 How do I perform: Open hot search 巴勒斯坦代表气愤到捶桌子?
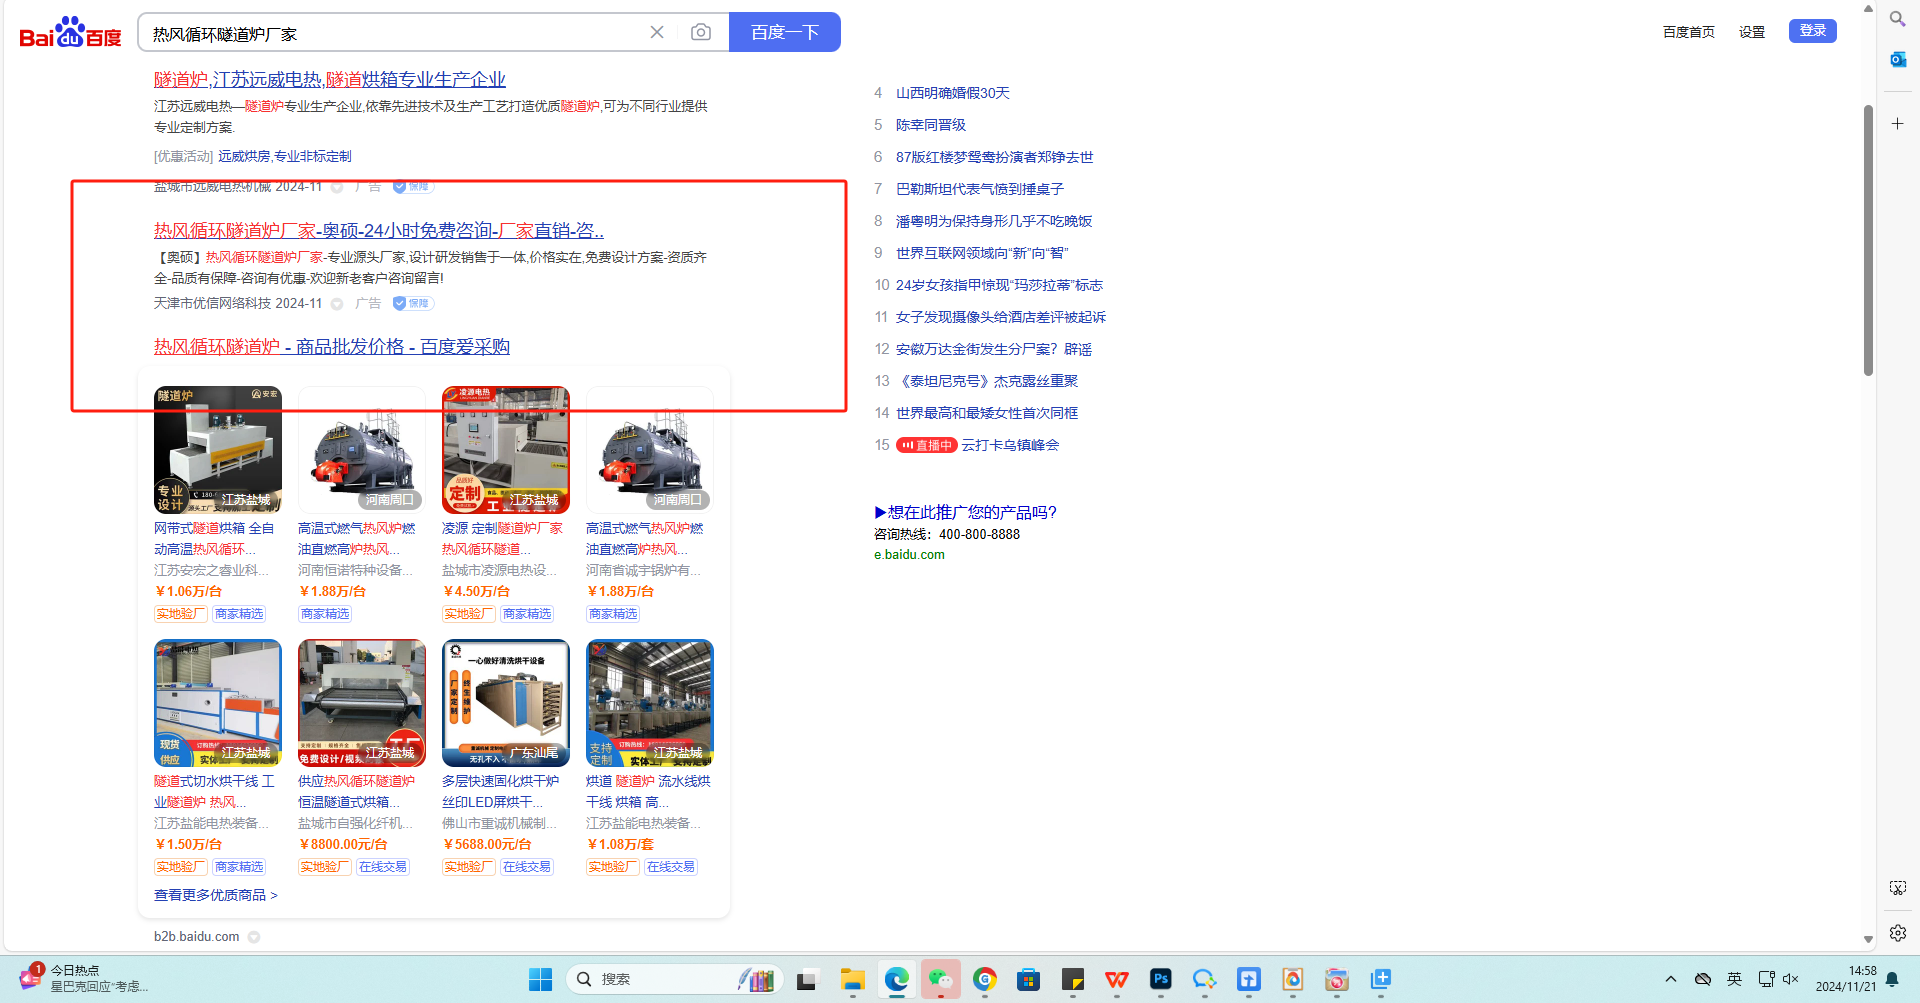point(980,189)
